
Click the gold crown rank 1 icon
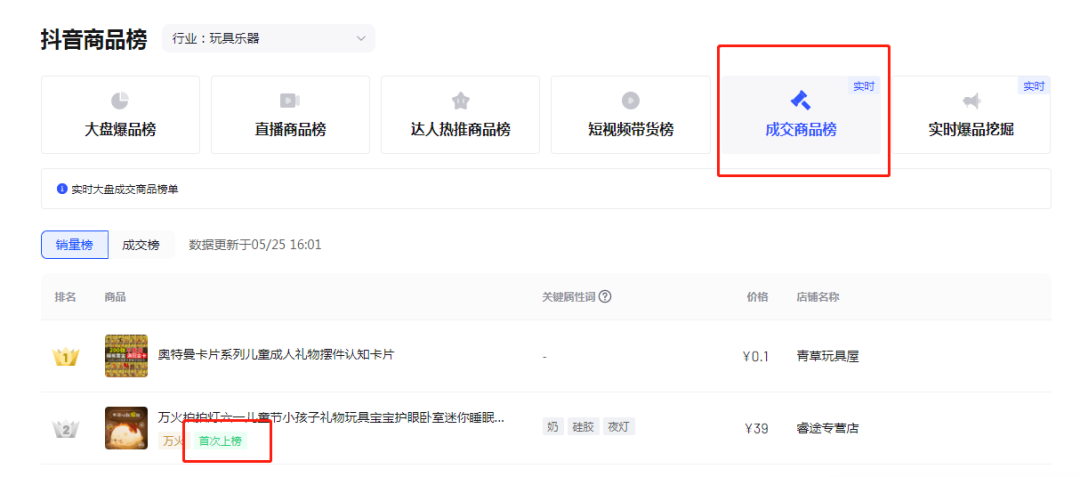click(x=65, y=357)
